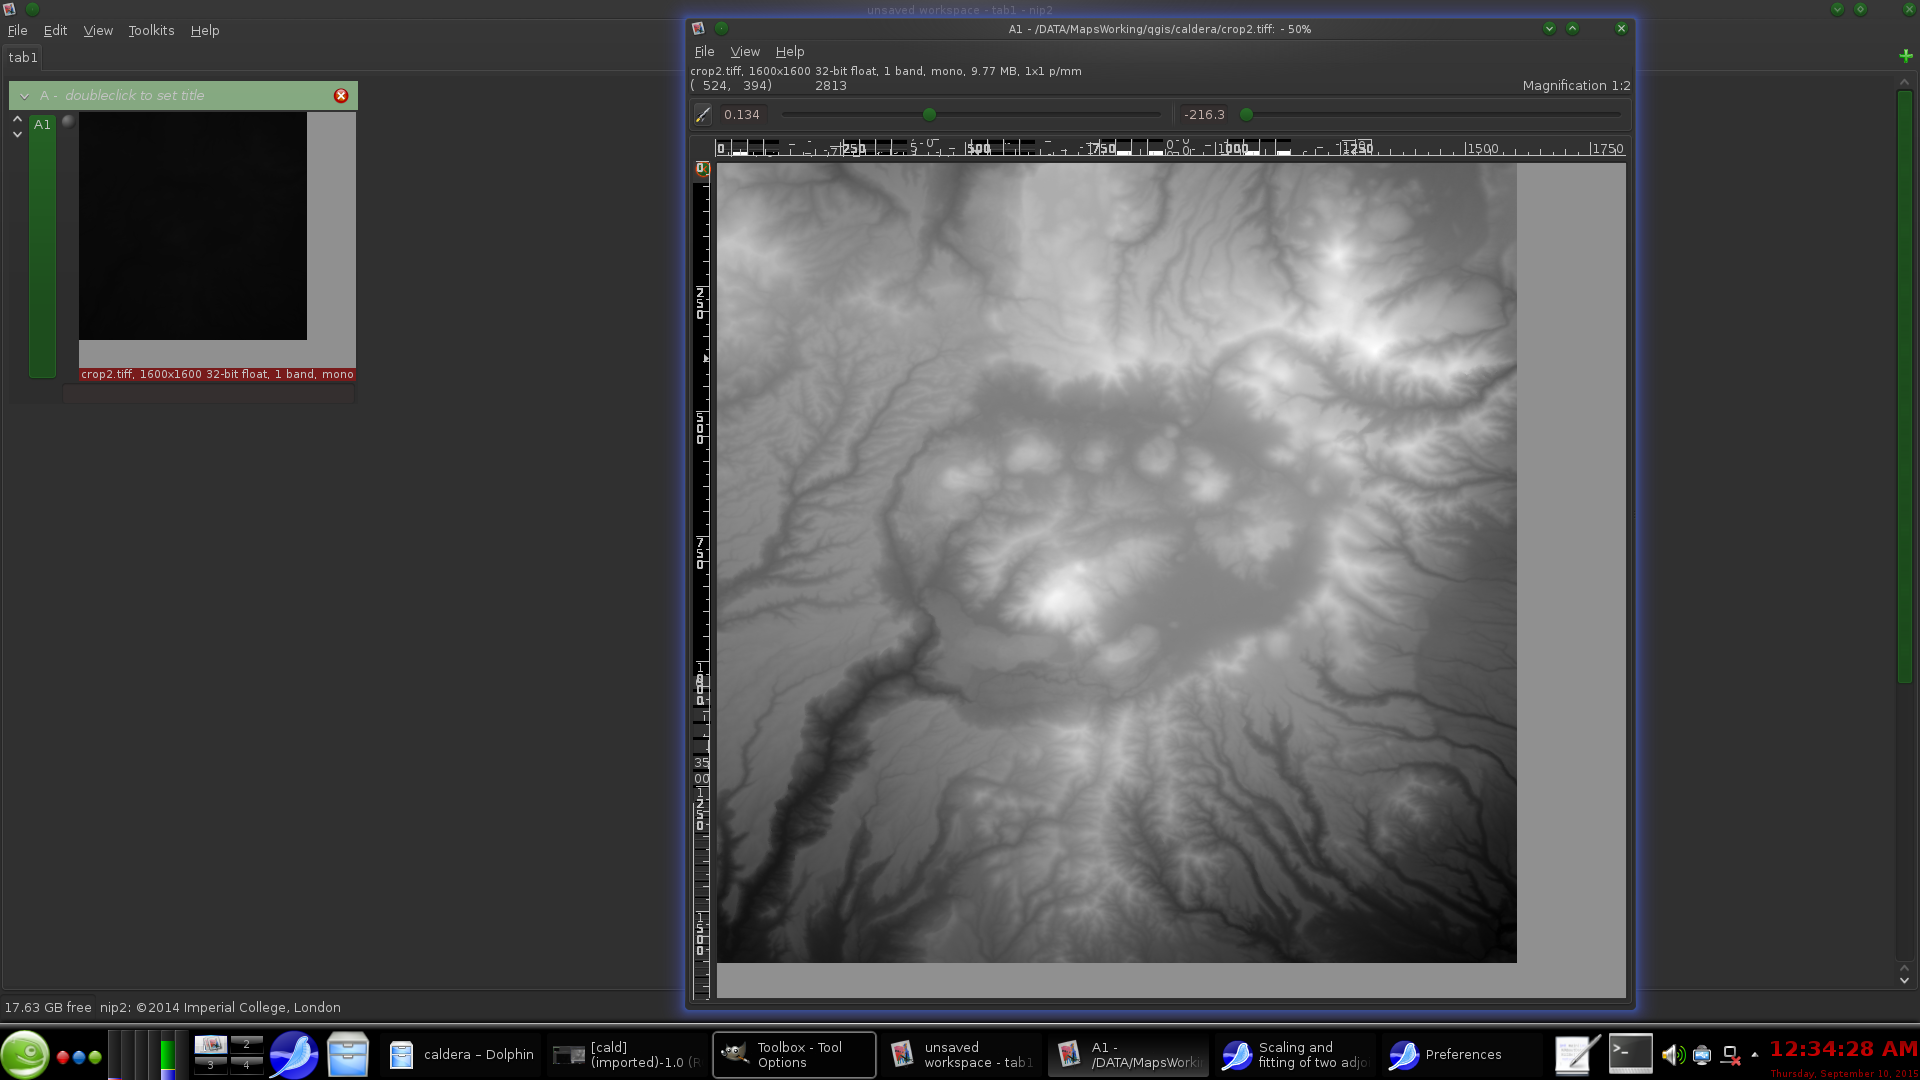
Task: Switch to virtual desktop 1
Action: point(210,1043)
